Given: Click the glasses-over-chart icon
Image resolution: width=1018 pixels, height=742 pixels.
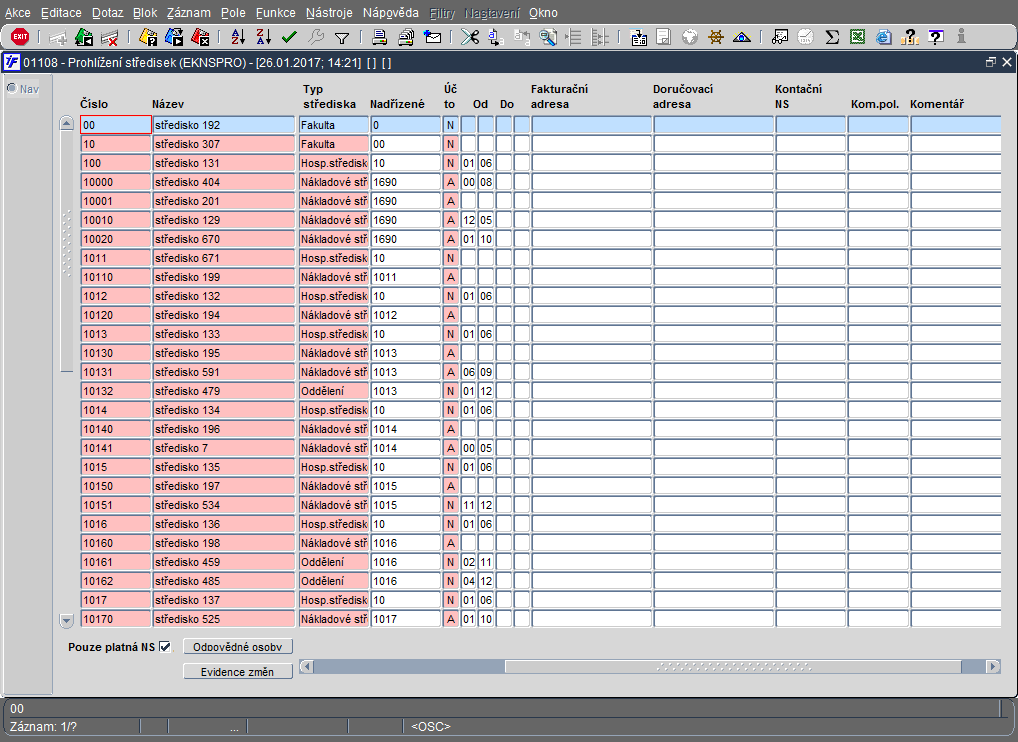Looking at the screenshot, I should pos(780,37).
